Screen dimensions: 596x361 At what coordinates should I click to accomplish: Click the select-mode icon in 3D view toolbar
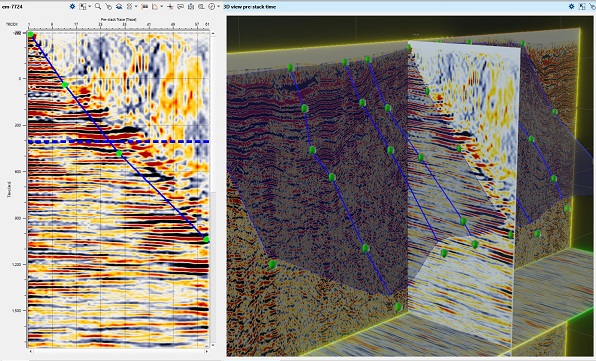(x=582, y=6)
